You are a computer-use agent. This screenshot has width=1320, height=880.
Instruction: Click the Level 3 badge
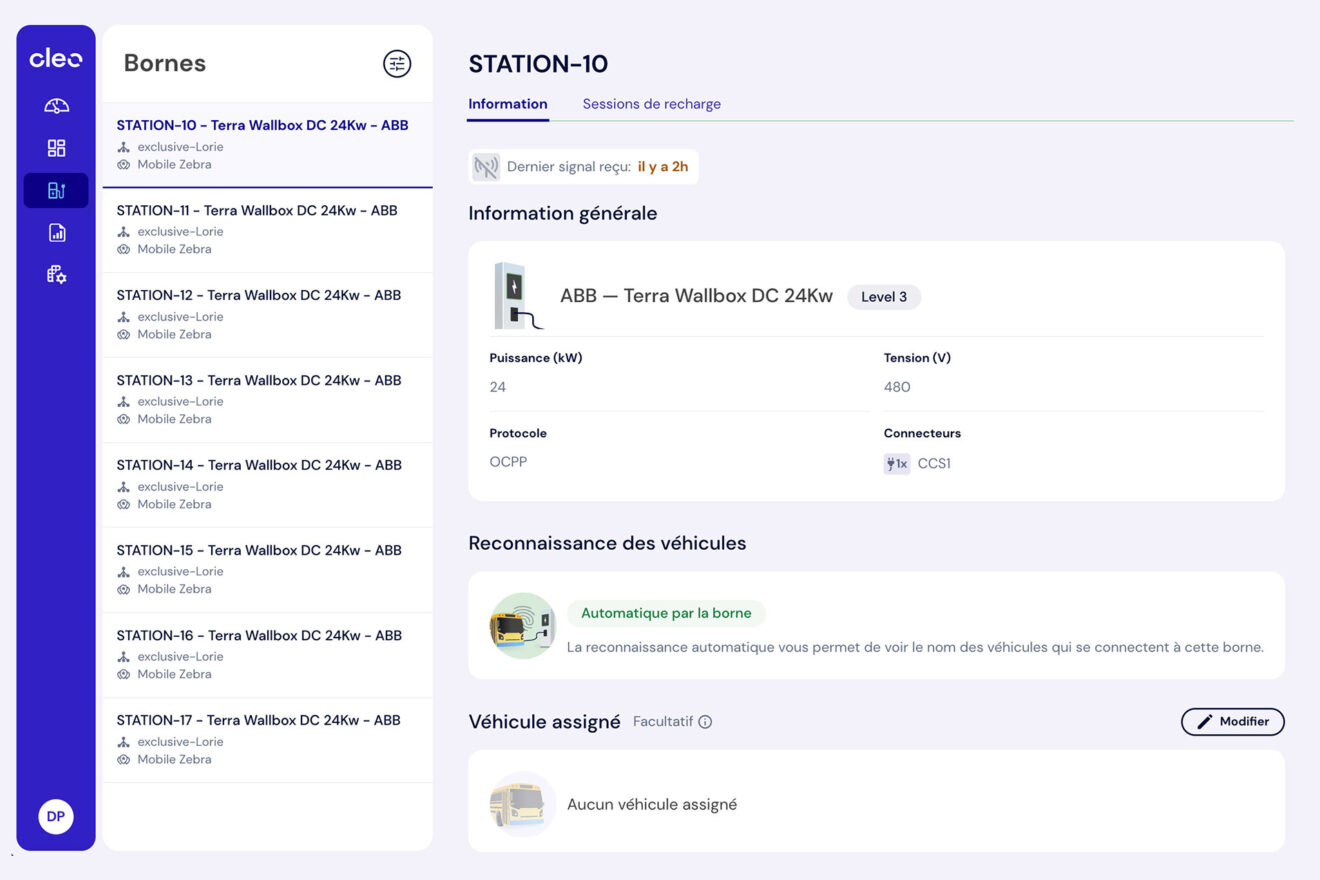tap(884, 297)
